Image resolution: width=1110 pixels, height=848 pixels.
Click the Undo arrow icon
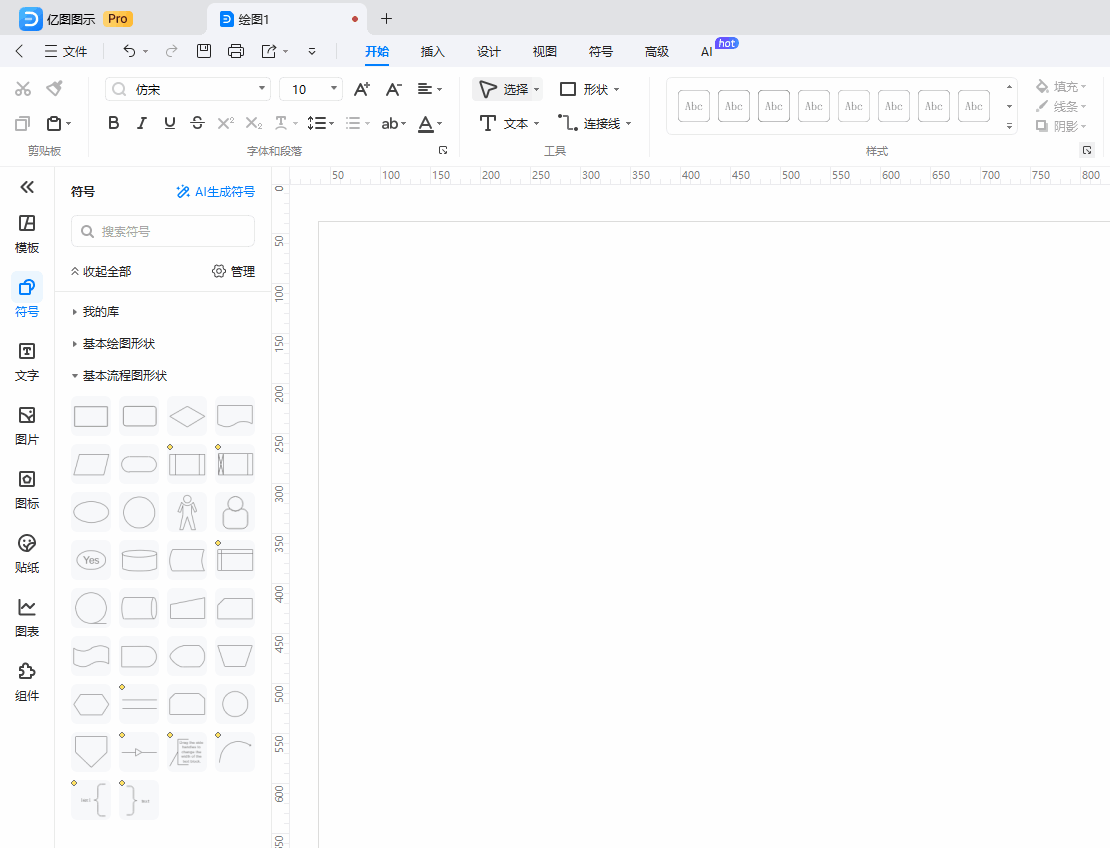point(129,51)
